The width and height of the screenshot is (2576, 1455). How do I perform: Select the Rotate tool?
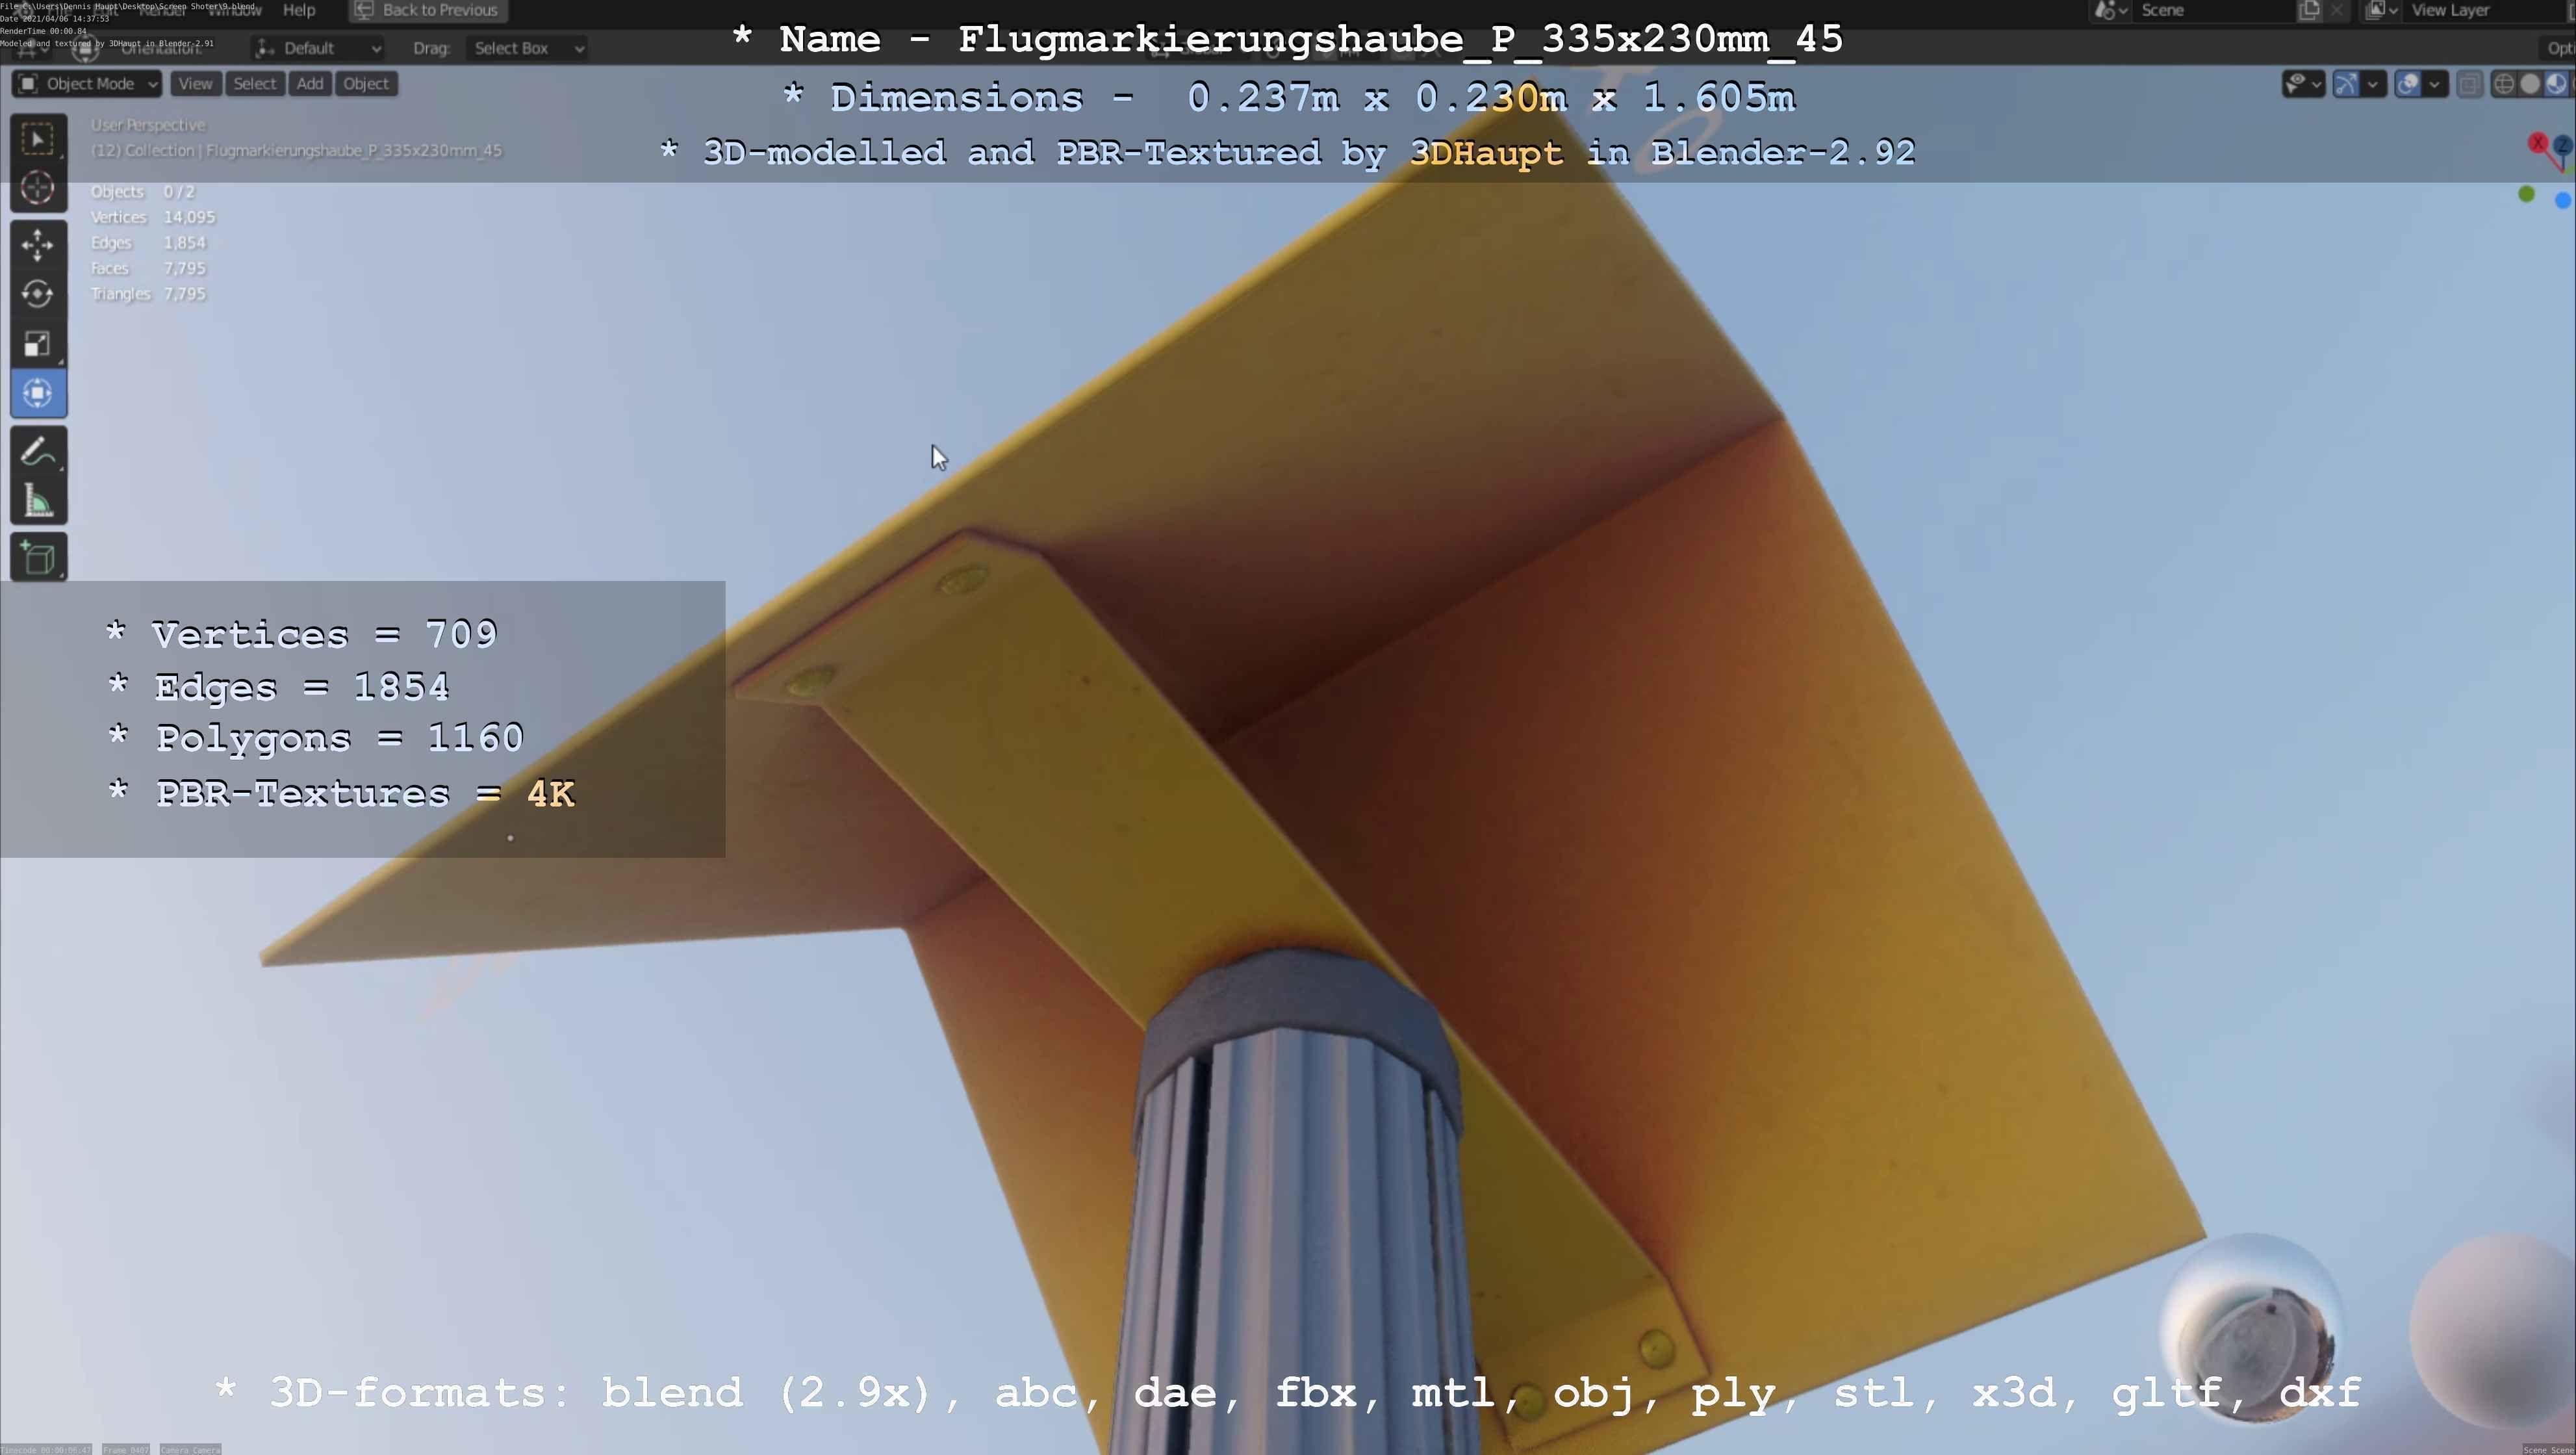[x=38, y=294]
